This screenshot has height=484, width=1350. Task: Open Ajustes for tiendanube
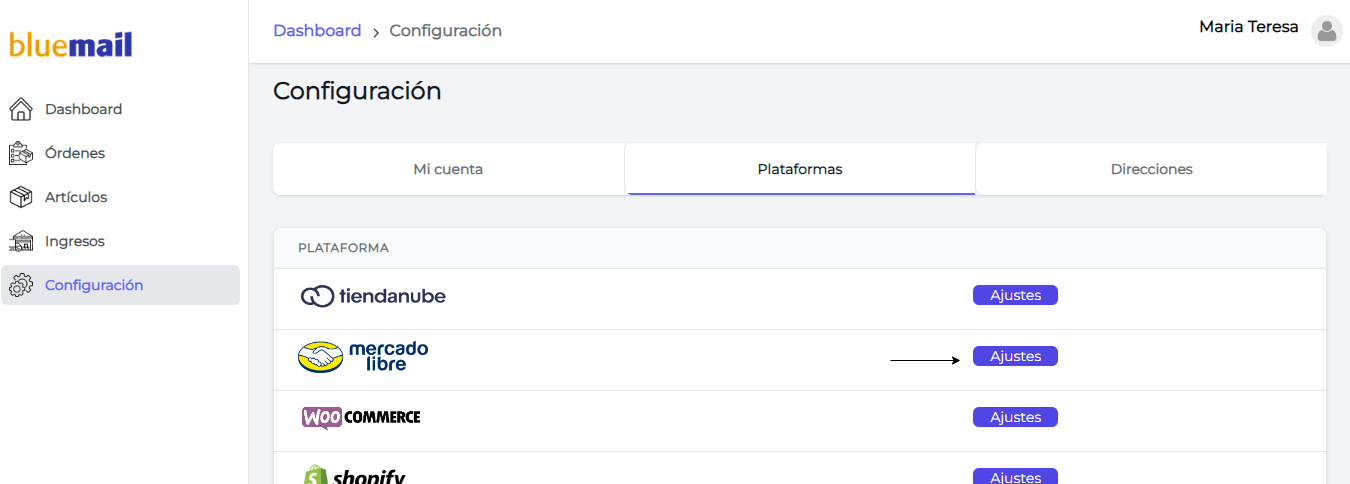(x=1015, y=295)
